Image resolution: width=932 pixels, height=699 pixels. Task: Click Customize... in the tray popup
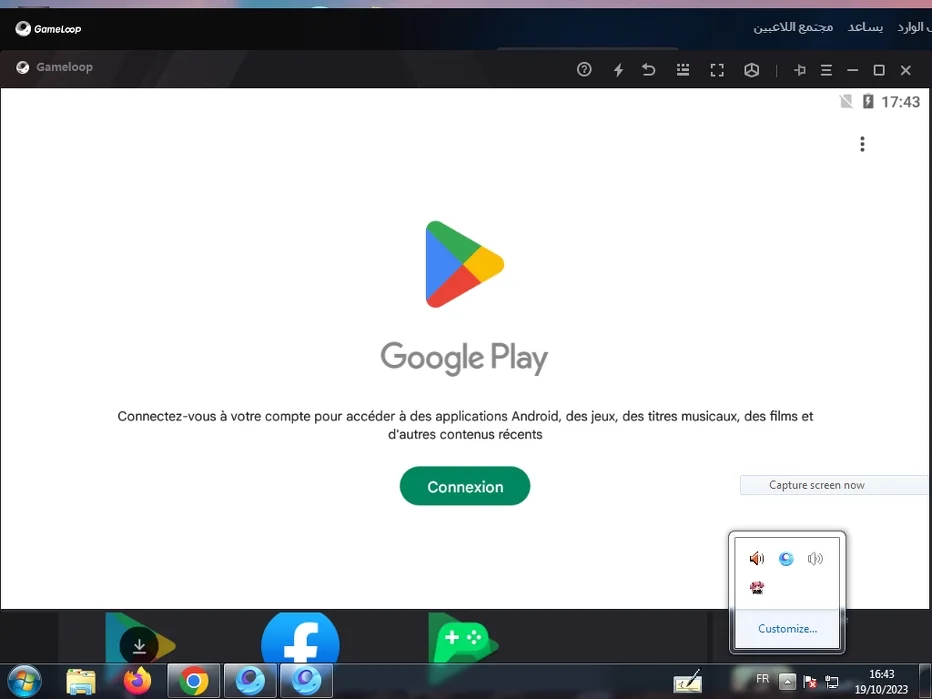click(787, 629)
